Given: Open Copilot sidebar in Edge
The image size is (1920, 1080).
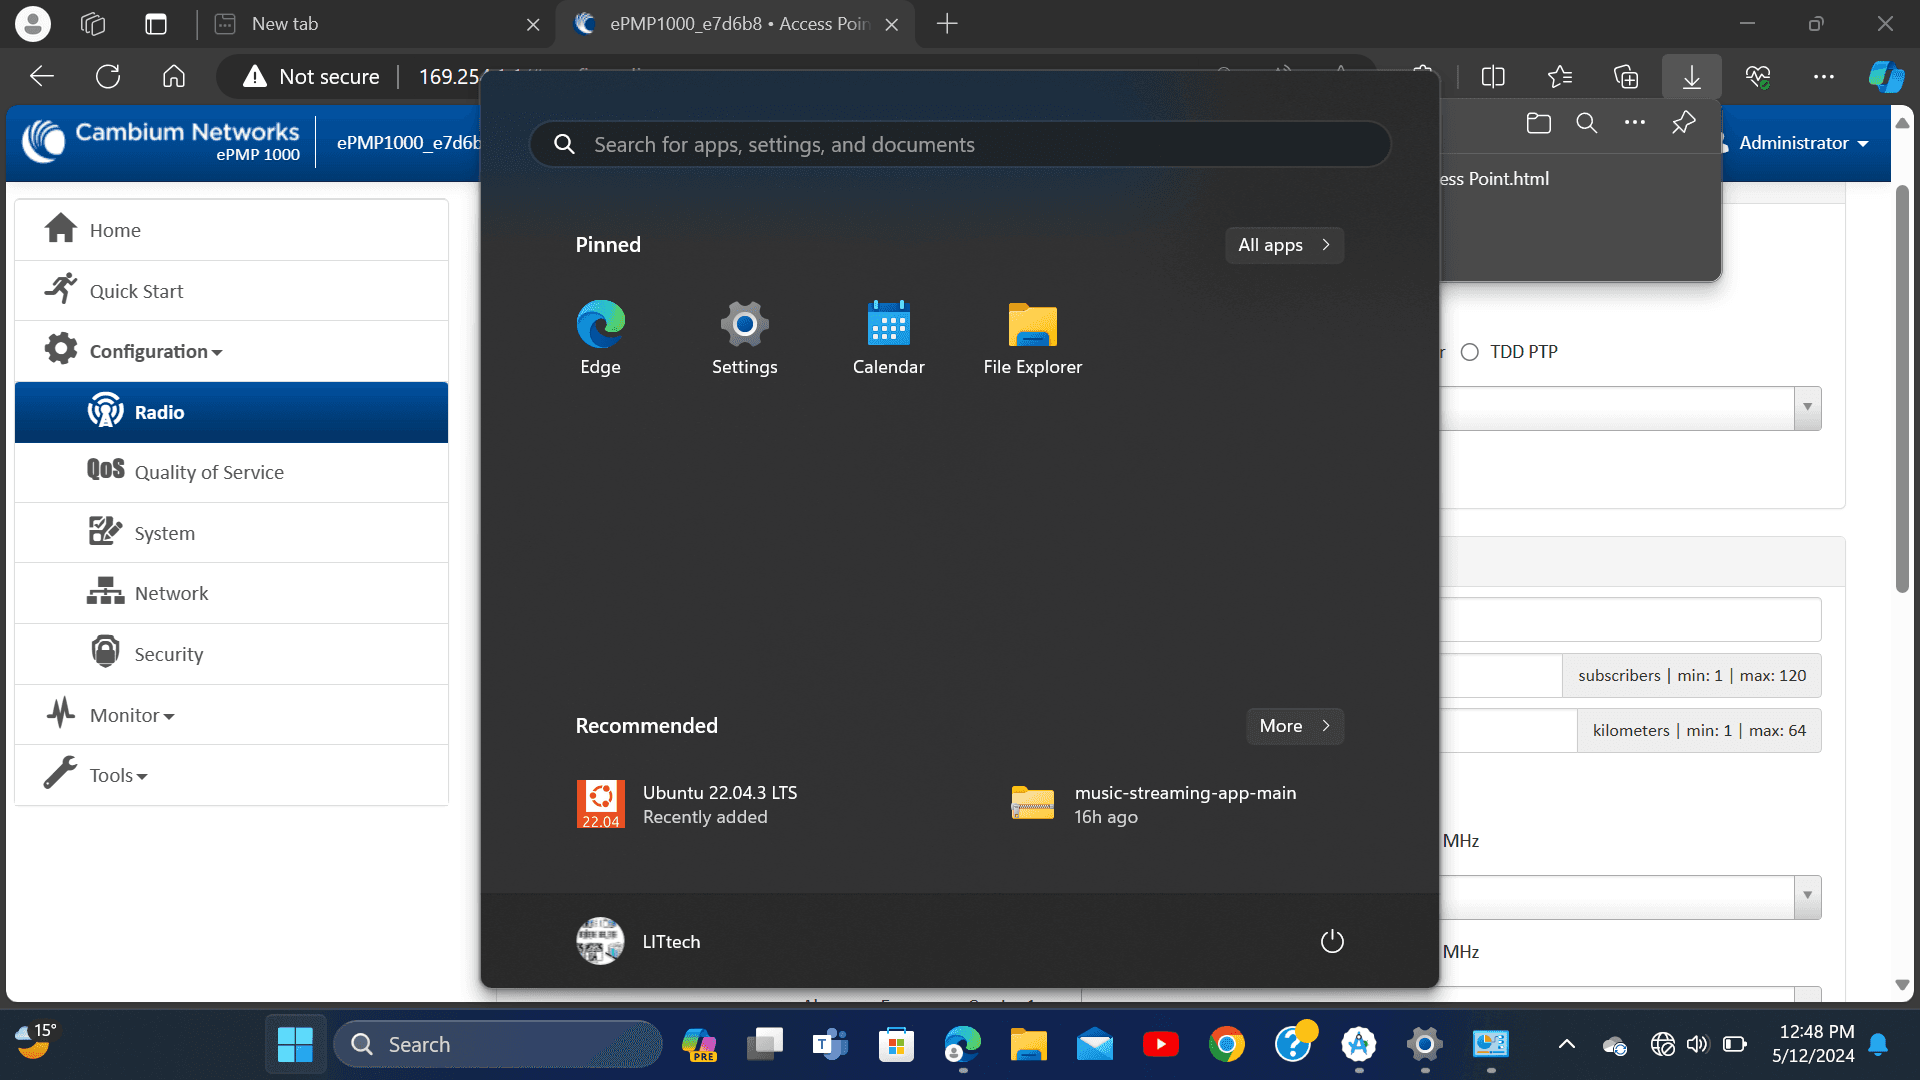Looking at the screenshot, I should (x=1886, y=77).
